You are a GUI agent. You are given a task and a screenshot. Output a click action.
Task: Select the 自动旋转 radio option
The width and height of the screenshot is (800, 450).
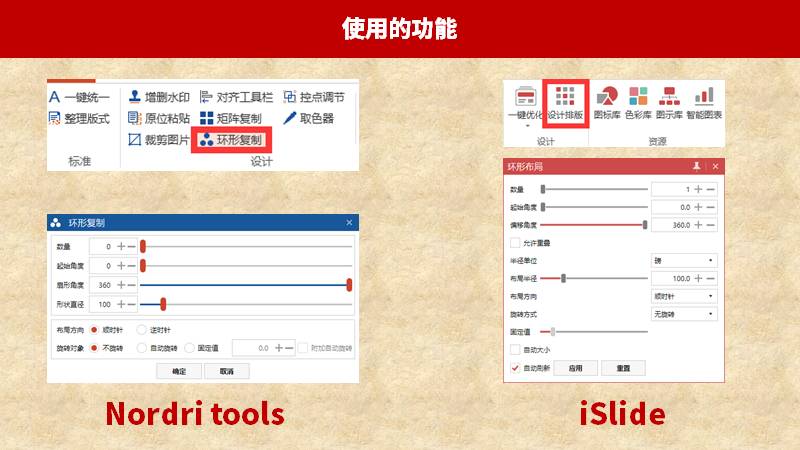click(142, 348)
